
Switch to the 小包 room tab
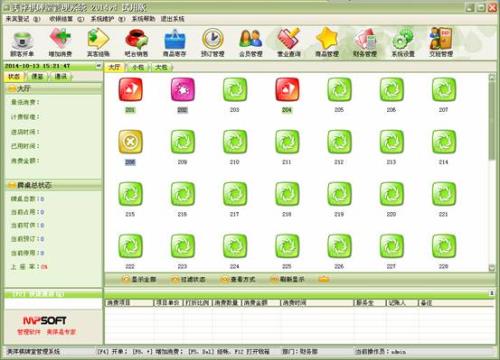(138, 67)
